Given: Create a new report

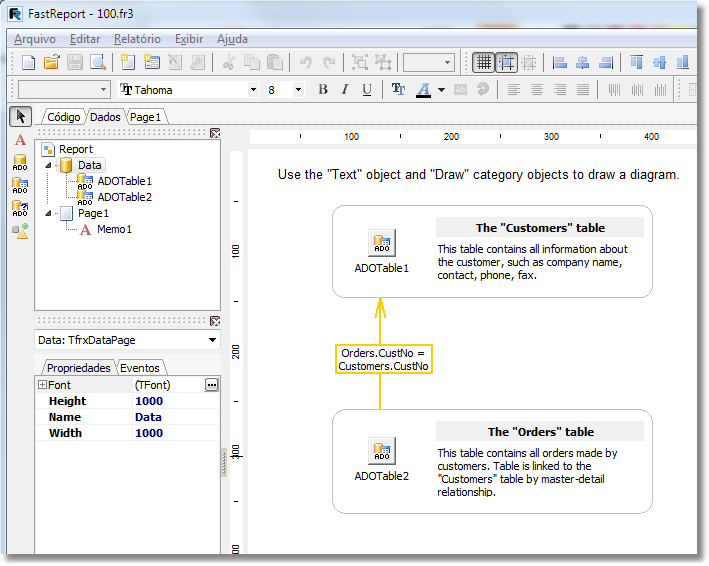Looking at the screenshot, I should (x=28, y=62).
